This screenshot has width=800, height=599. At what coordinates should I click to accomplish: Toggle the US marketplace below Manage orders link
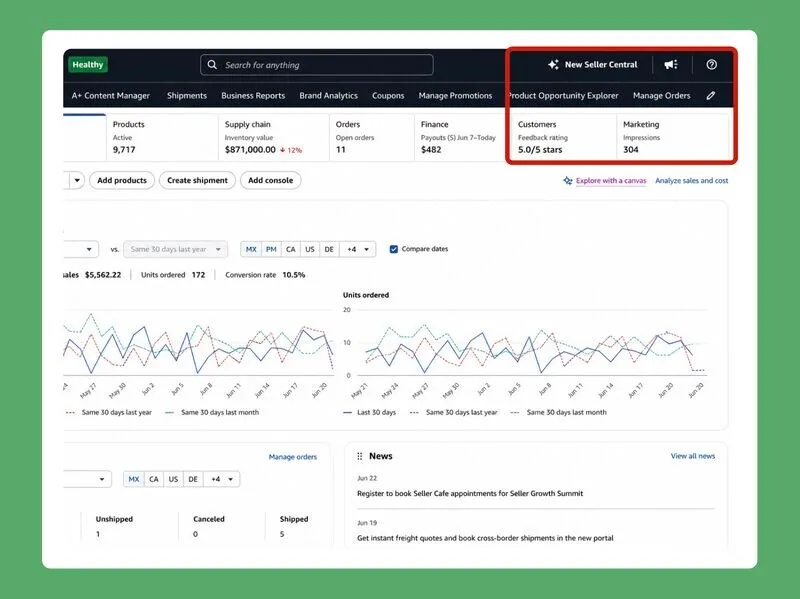(x=173, y=479)
